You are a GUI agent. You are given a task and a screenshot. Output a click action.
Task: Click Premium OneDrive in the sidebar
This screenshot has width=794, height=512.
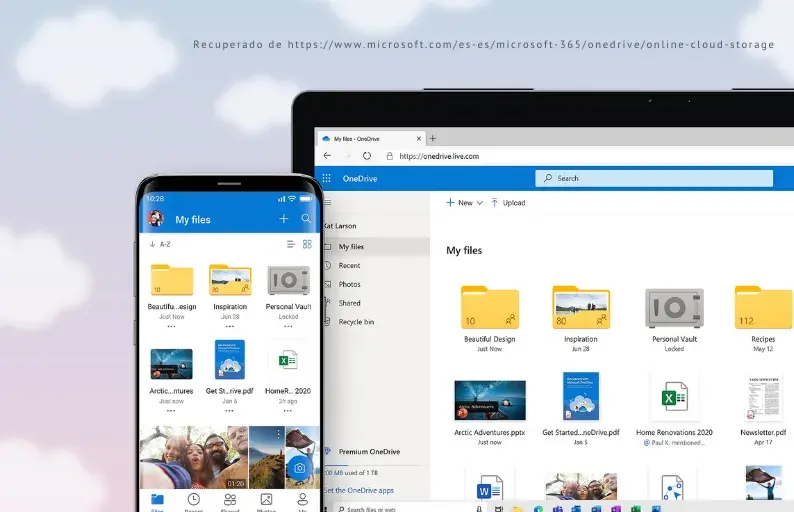[369, 451]
